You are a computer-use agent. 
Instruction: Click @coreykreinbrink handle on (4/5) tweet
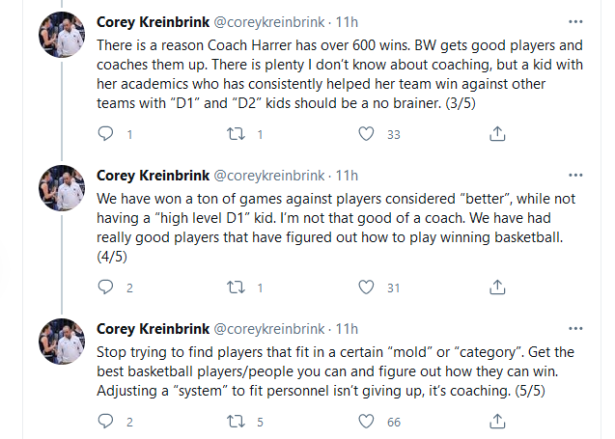268,173
